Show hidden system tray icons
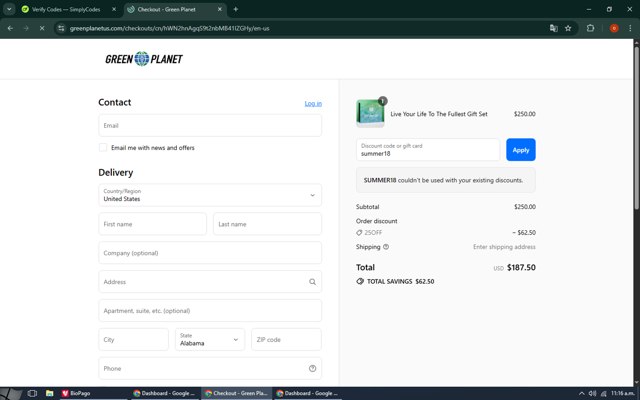640x400 pixels. [x=581, y=393]
